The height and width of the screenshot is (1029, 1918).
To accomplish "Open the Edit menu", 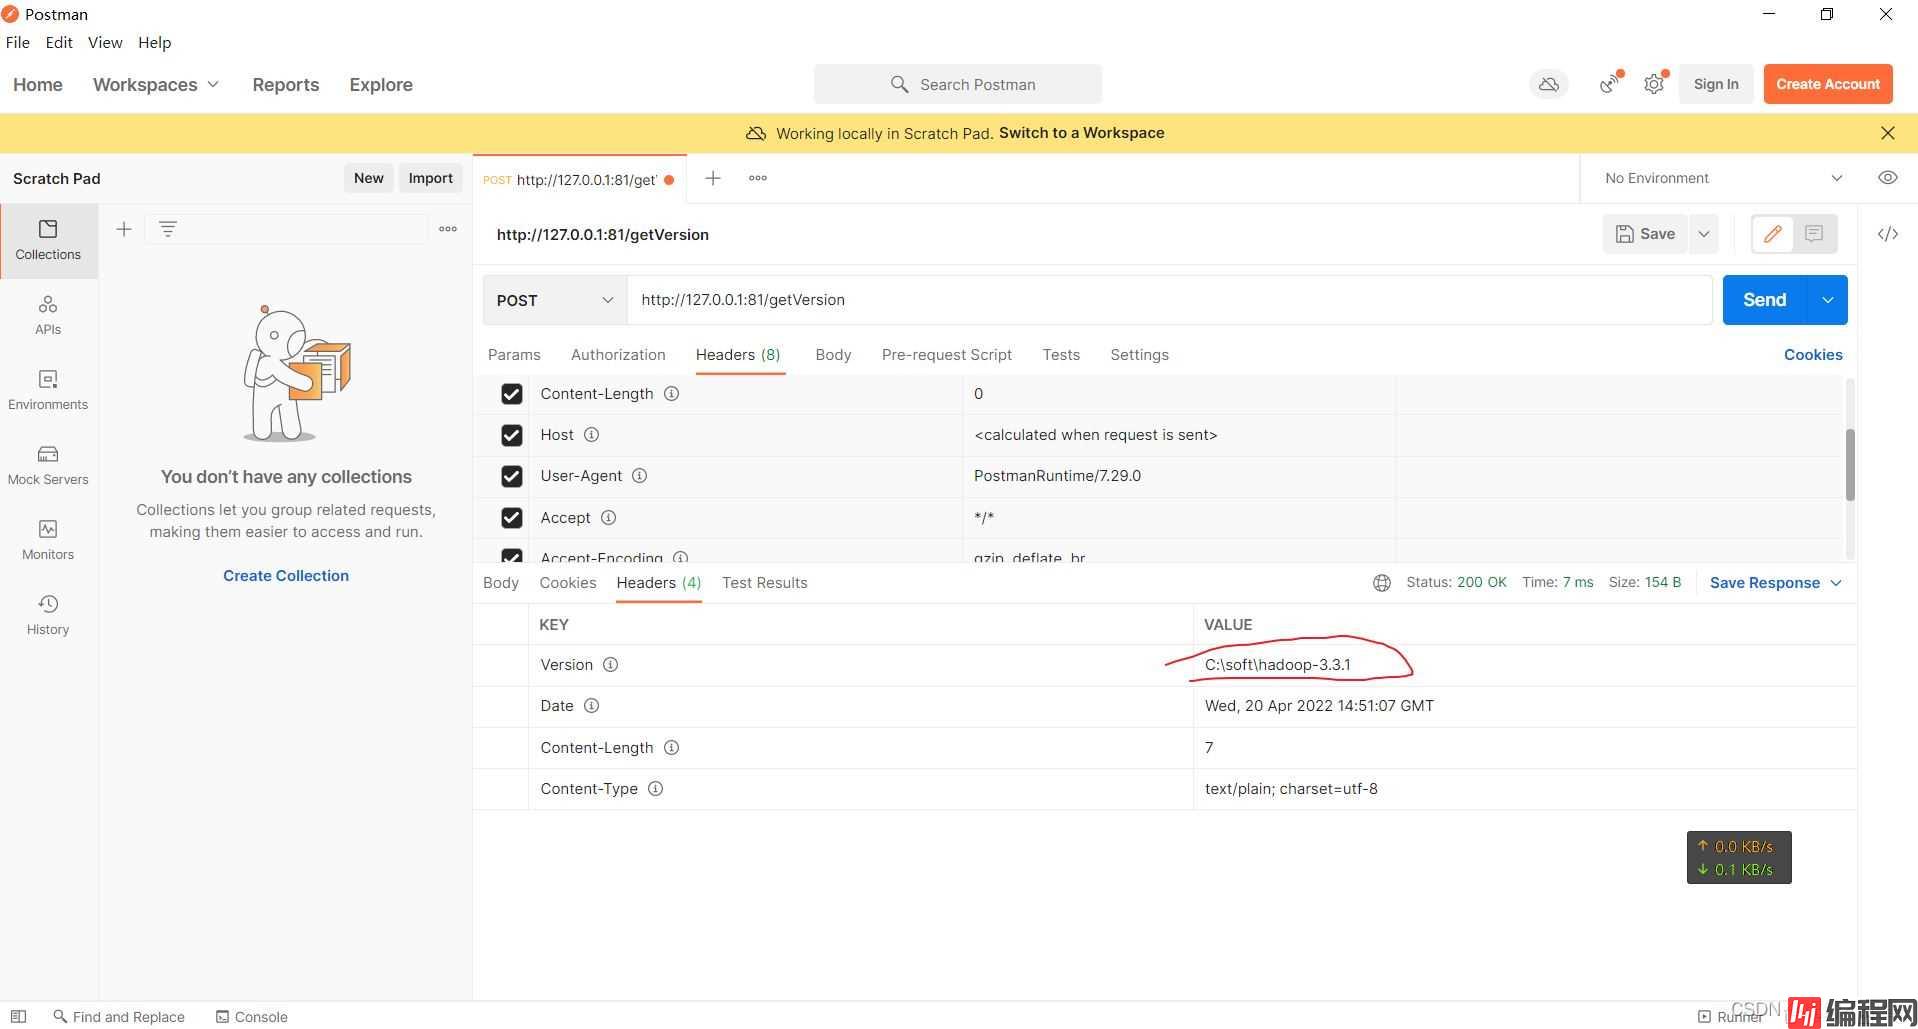I will click(59, 42).
